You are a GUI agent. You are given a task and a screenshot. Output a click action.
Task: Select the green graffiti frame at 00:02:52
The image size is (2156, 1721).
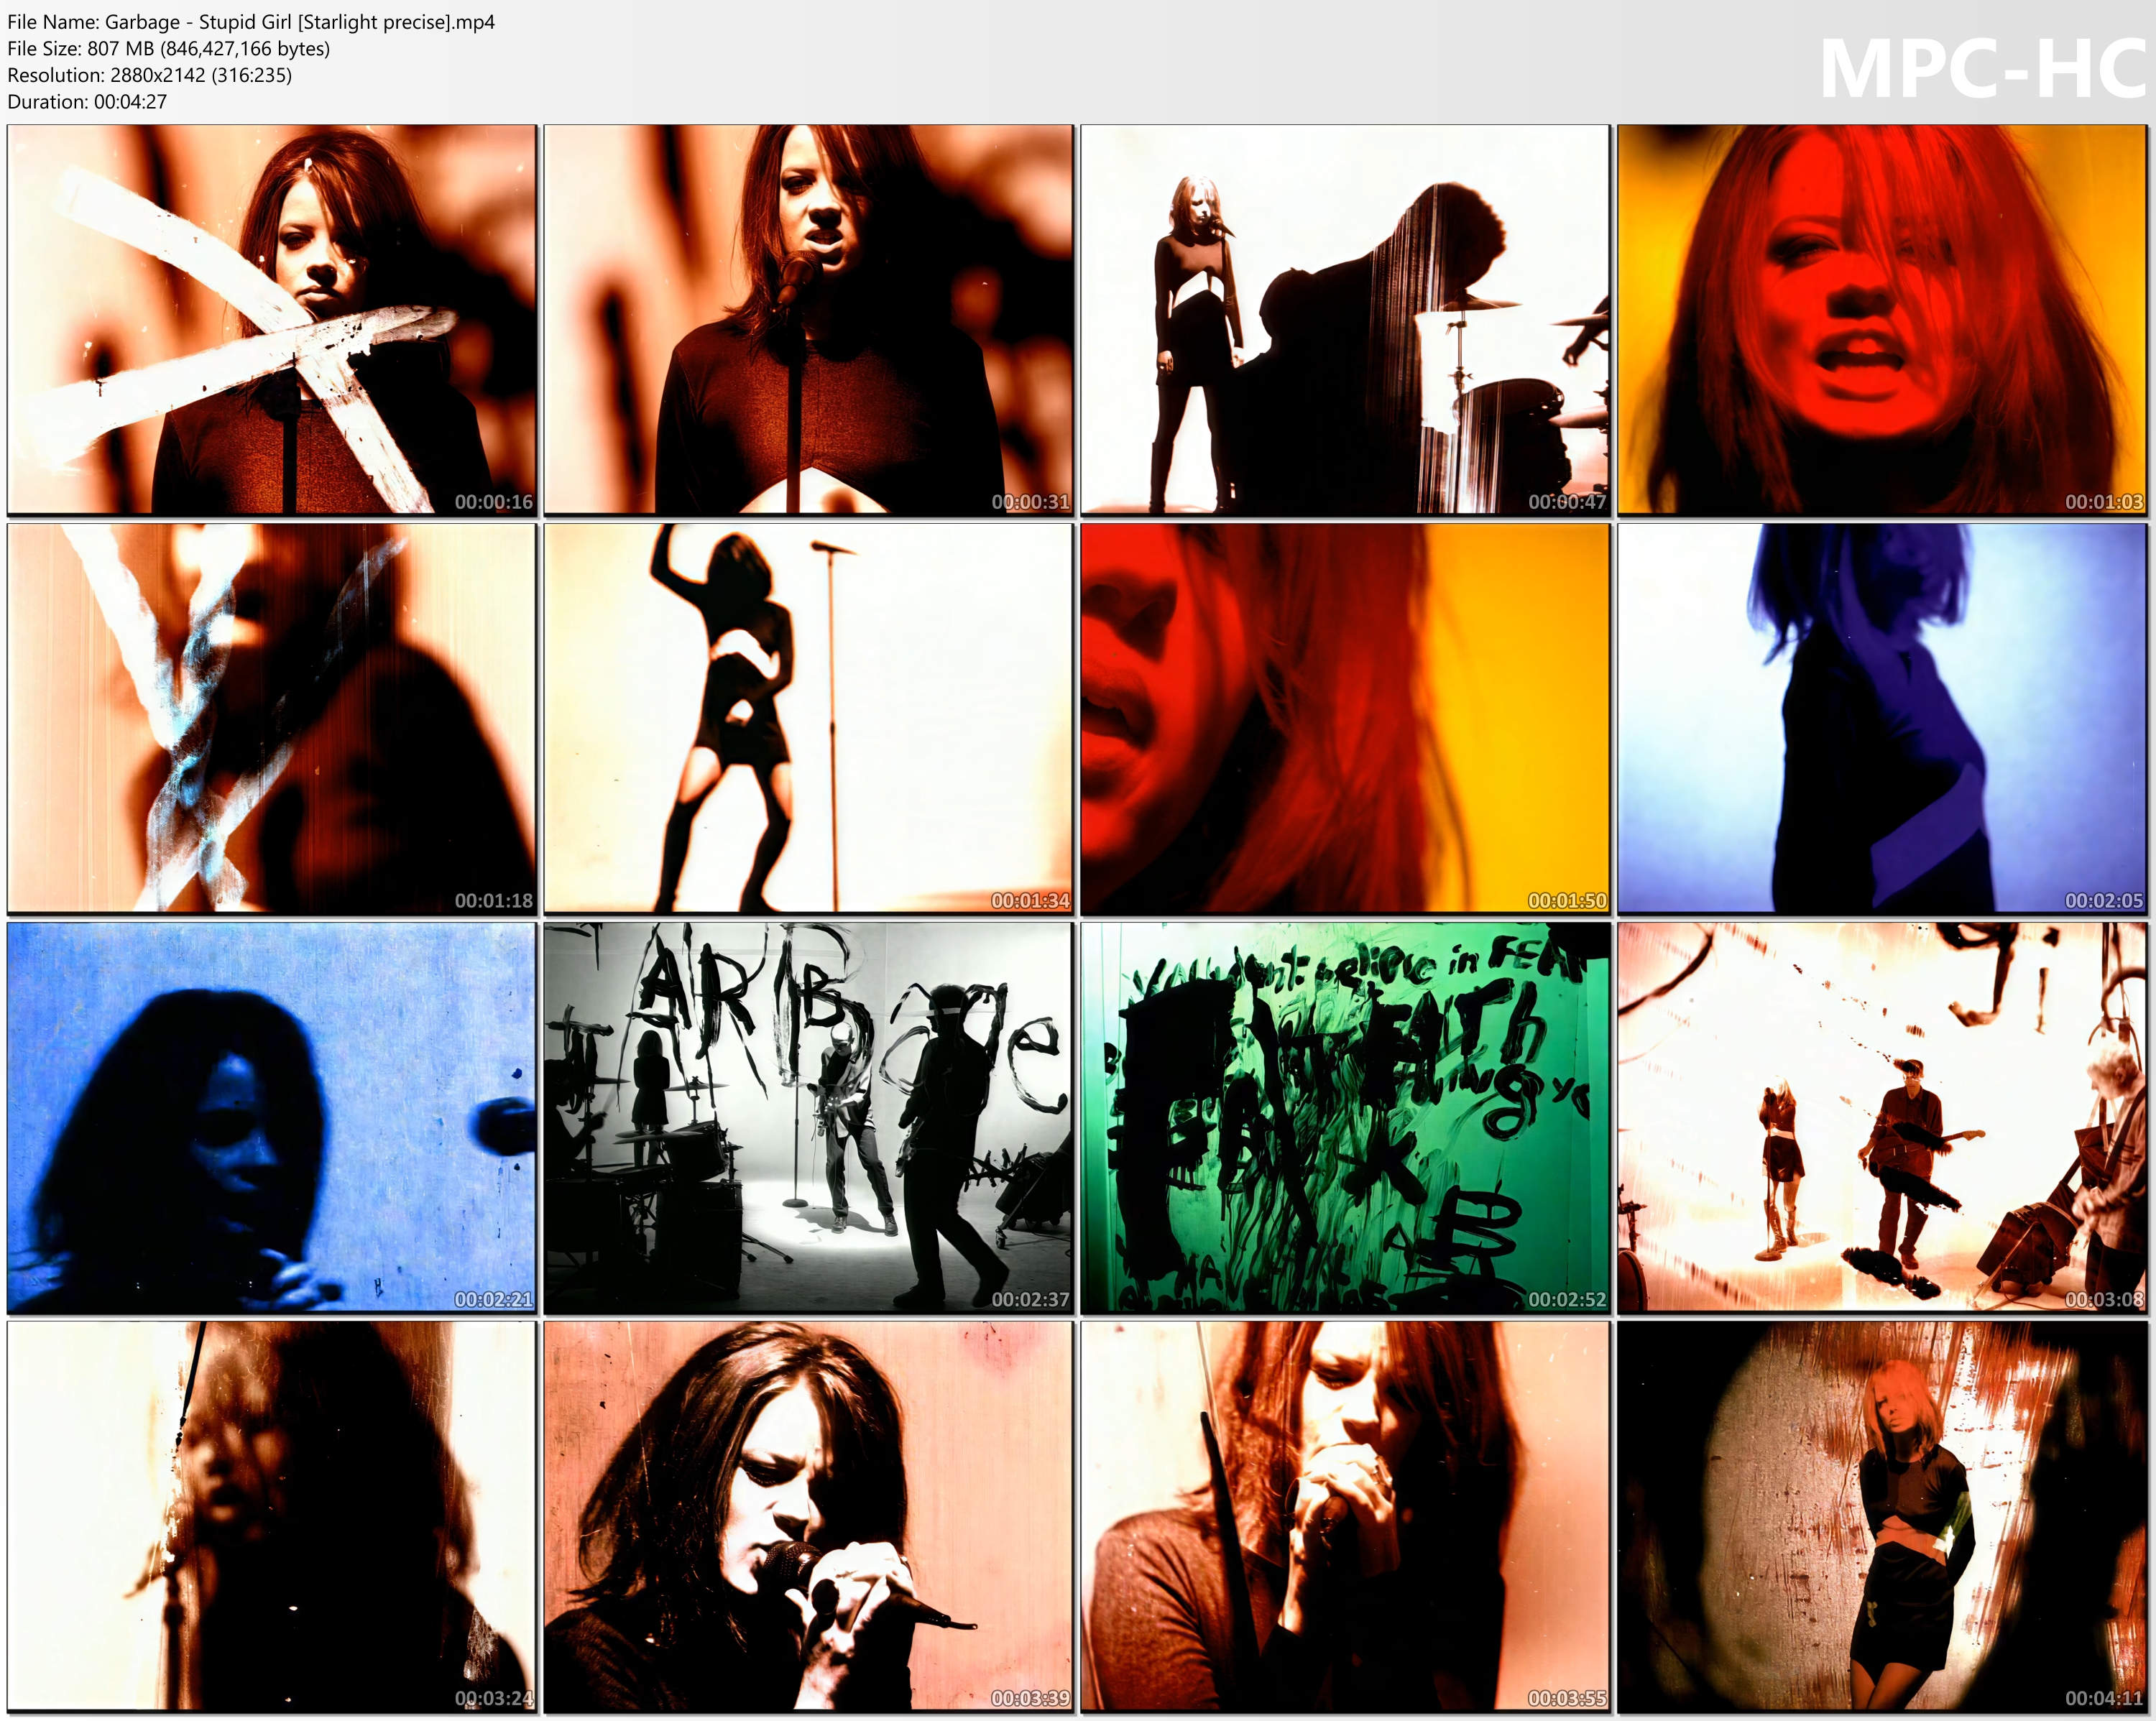(1345, 1117)
